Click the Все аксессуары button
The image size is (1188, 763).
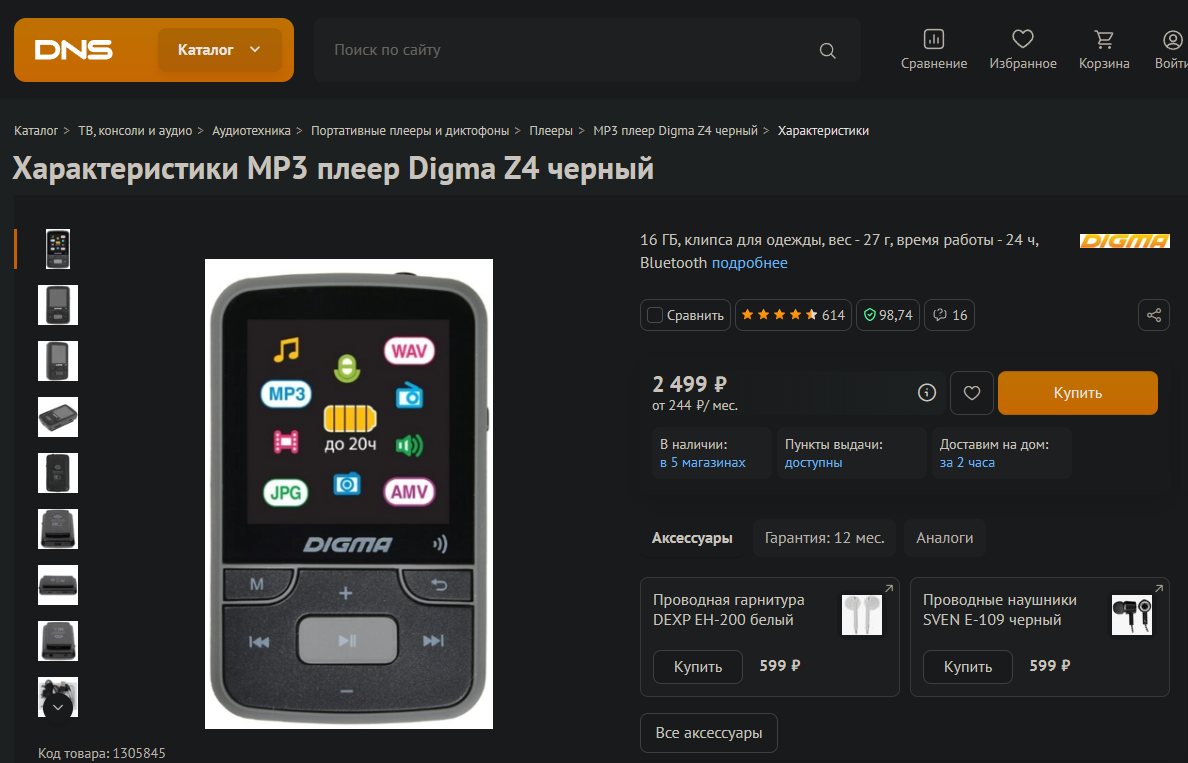pyautogui.click(x=708, y=733)
